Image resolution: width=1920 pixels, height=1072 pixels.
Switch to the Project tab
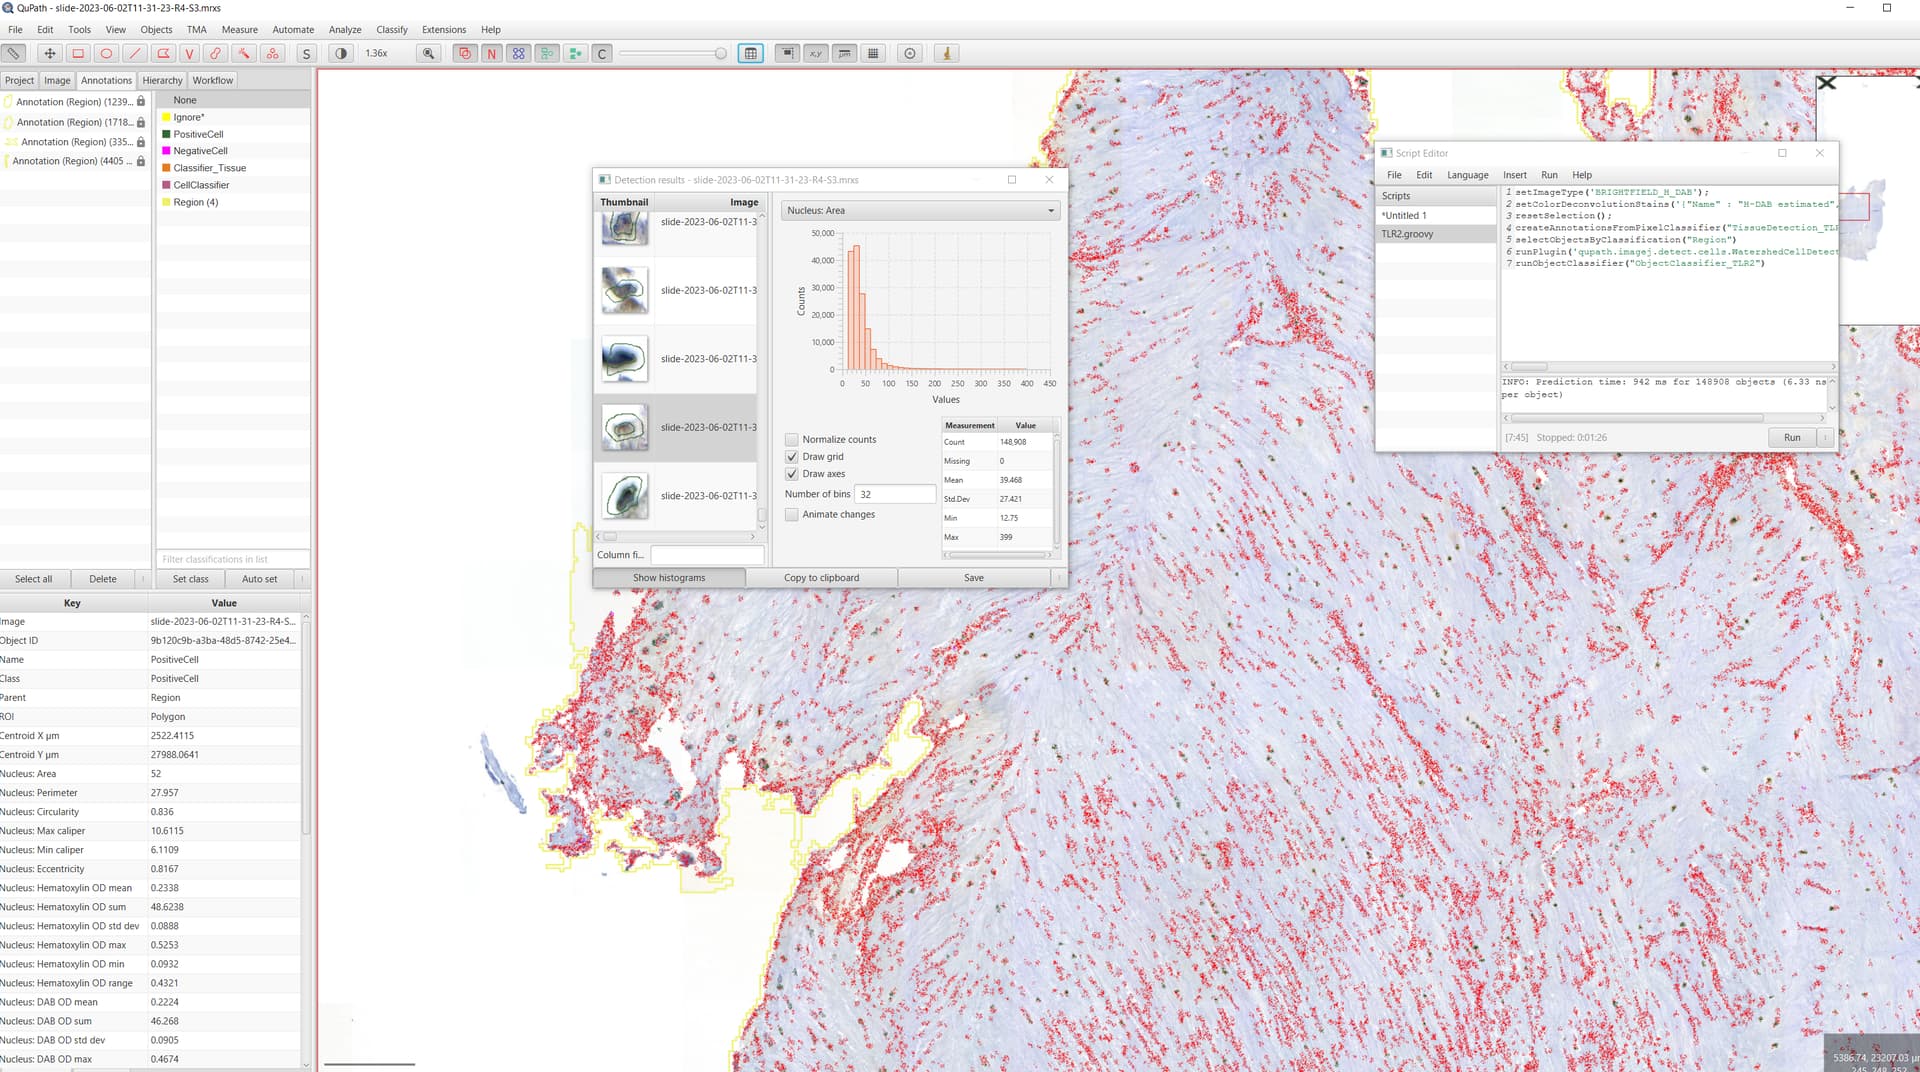19,80
